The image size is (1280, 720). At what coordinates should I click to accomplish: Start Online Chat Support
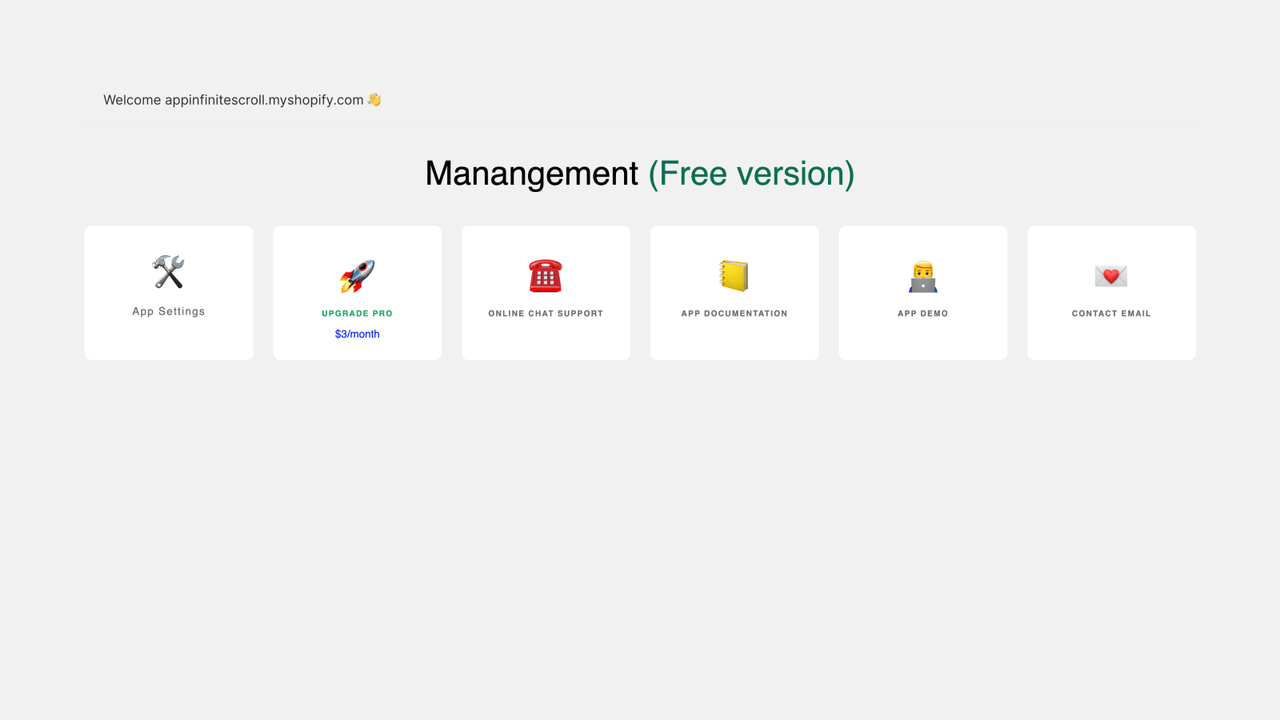click(545, 292)
